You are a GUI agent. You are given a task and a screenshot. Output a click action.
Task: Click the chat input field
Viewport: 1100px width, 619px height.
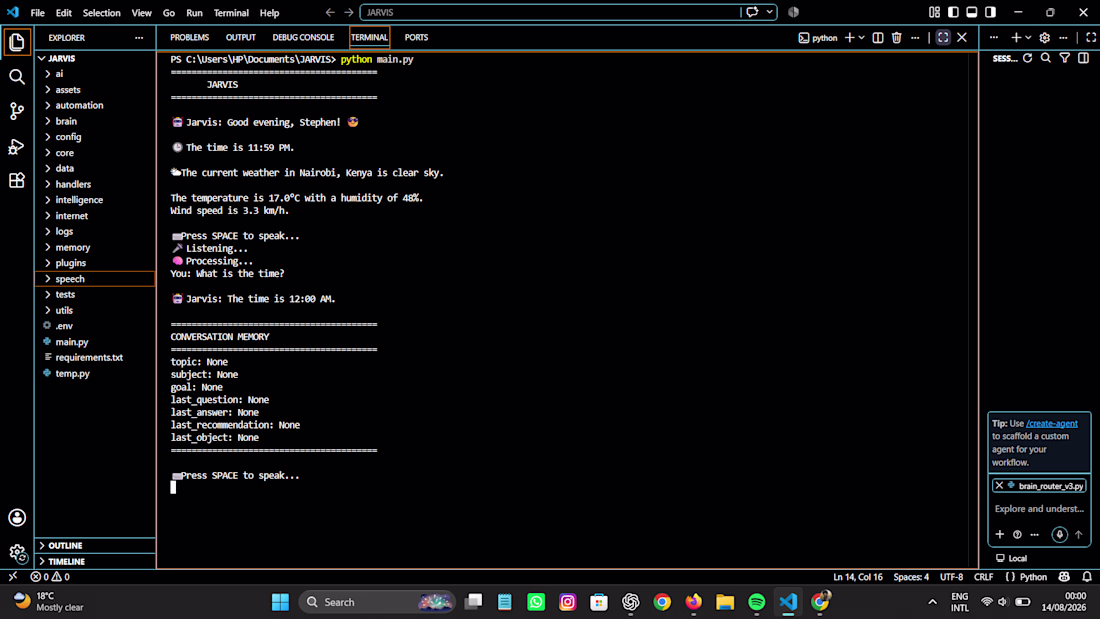pyautogui.click(x=1039, y=509)
